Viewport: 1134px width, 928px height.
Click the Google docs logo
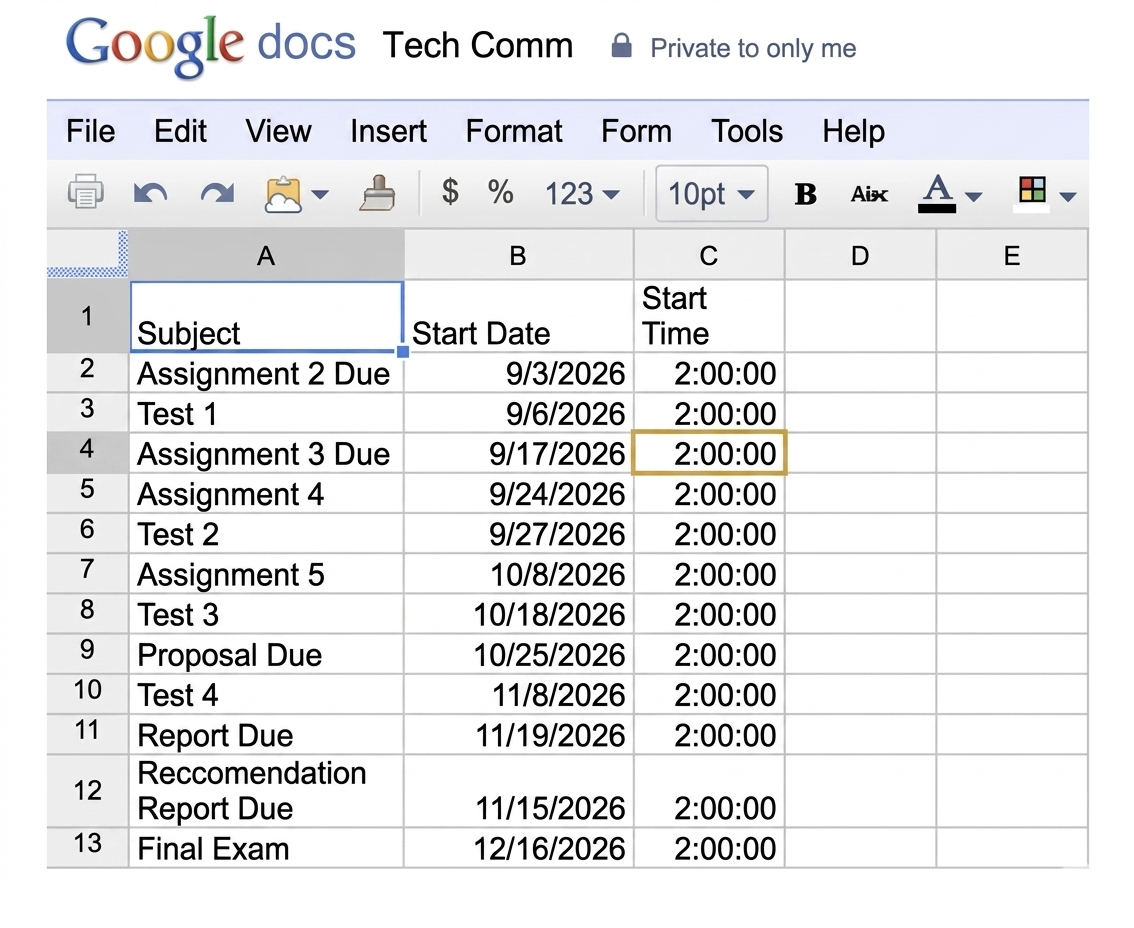210,45
